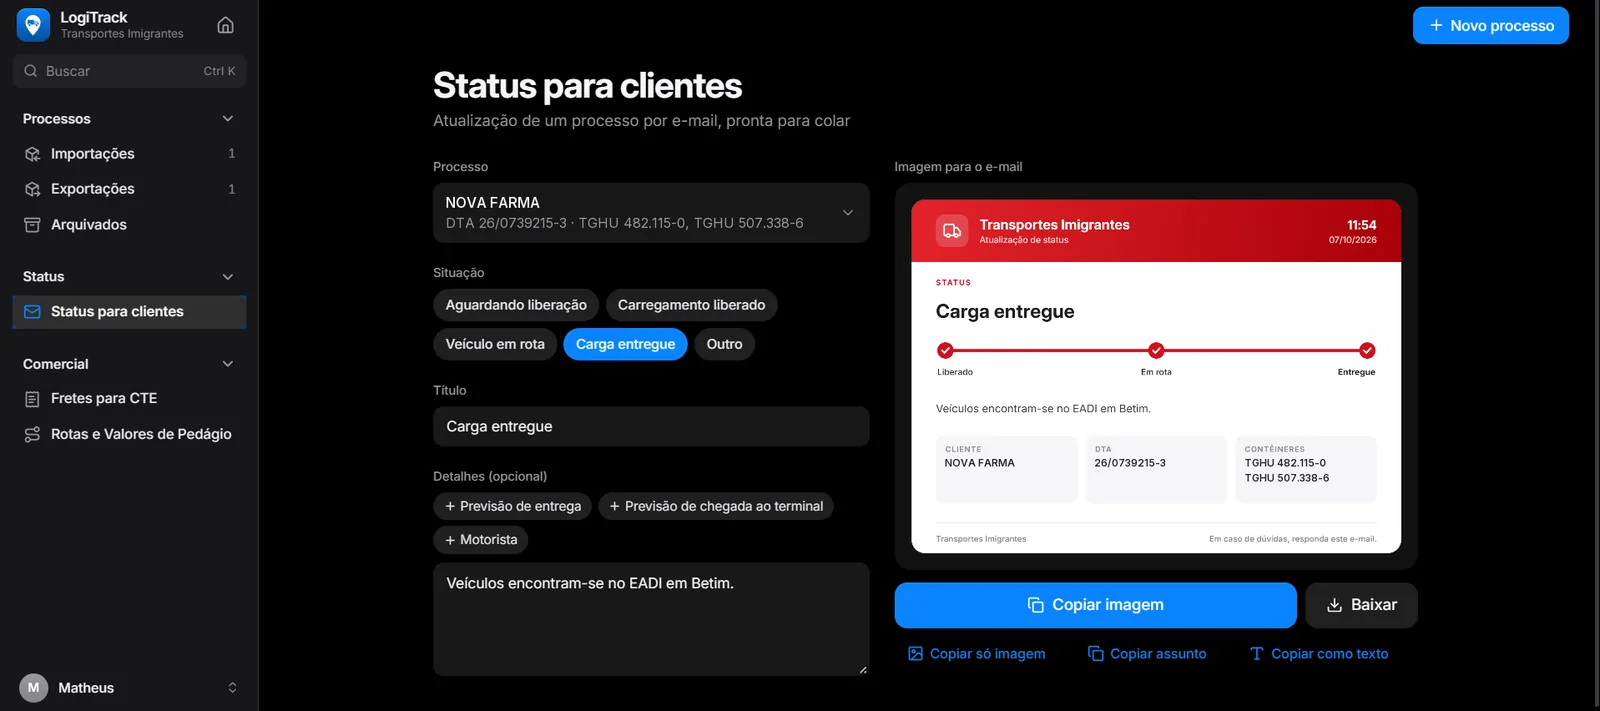Open Rotas e Valores de Pedágio
Image resolution: width=1600 pixels, height=711 pixels.
point(129,434)
